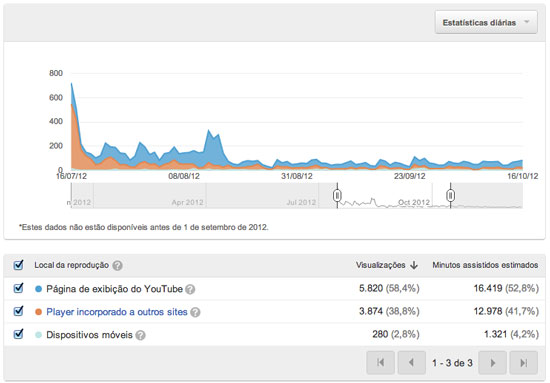The height and width of the screenshot is (383, 550).
Task: Click the 12.978 (41,7%) minutes value
Action: click(506, 311)
